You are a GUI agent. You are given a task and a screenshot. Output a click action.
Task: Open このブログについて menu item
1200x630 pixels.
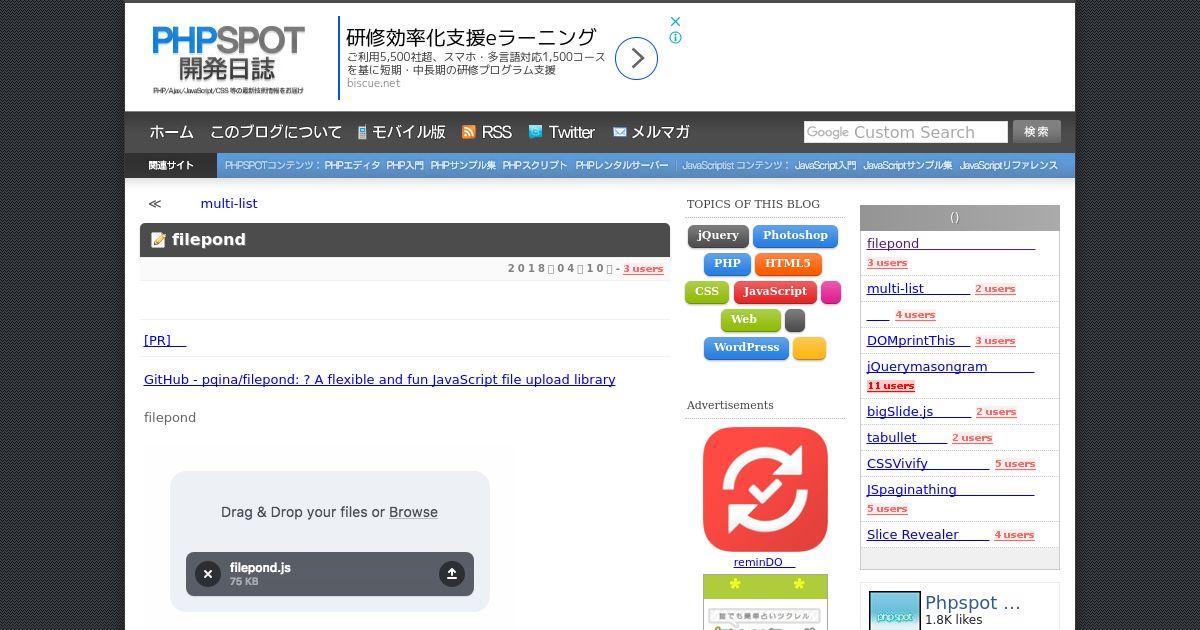pyautogui.click(x=276, y=132)
